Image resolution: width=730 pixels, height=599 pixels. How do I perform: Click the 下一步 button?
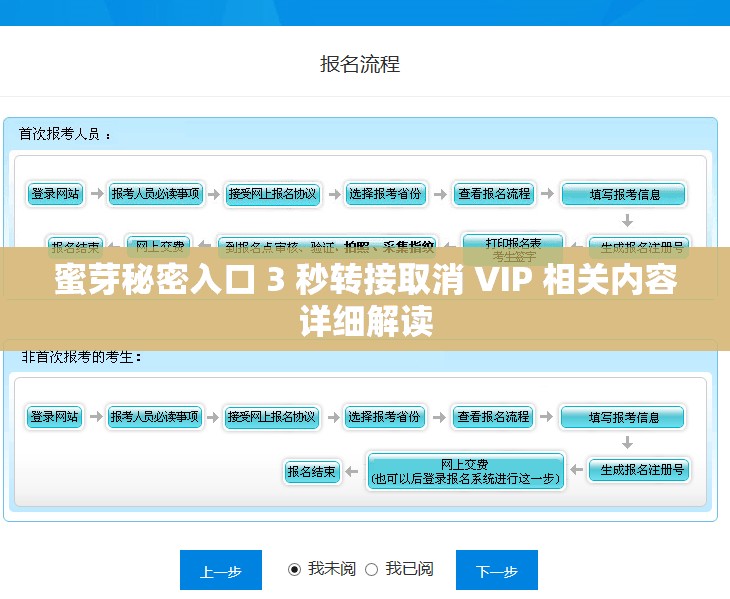pos(497,570)
